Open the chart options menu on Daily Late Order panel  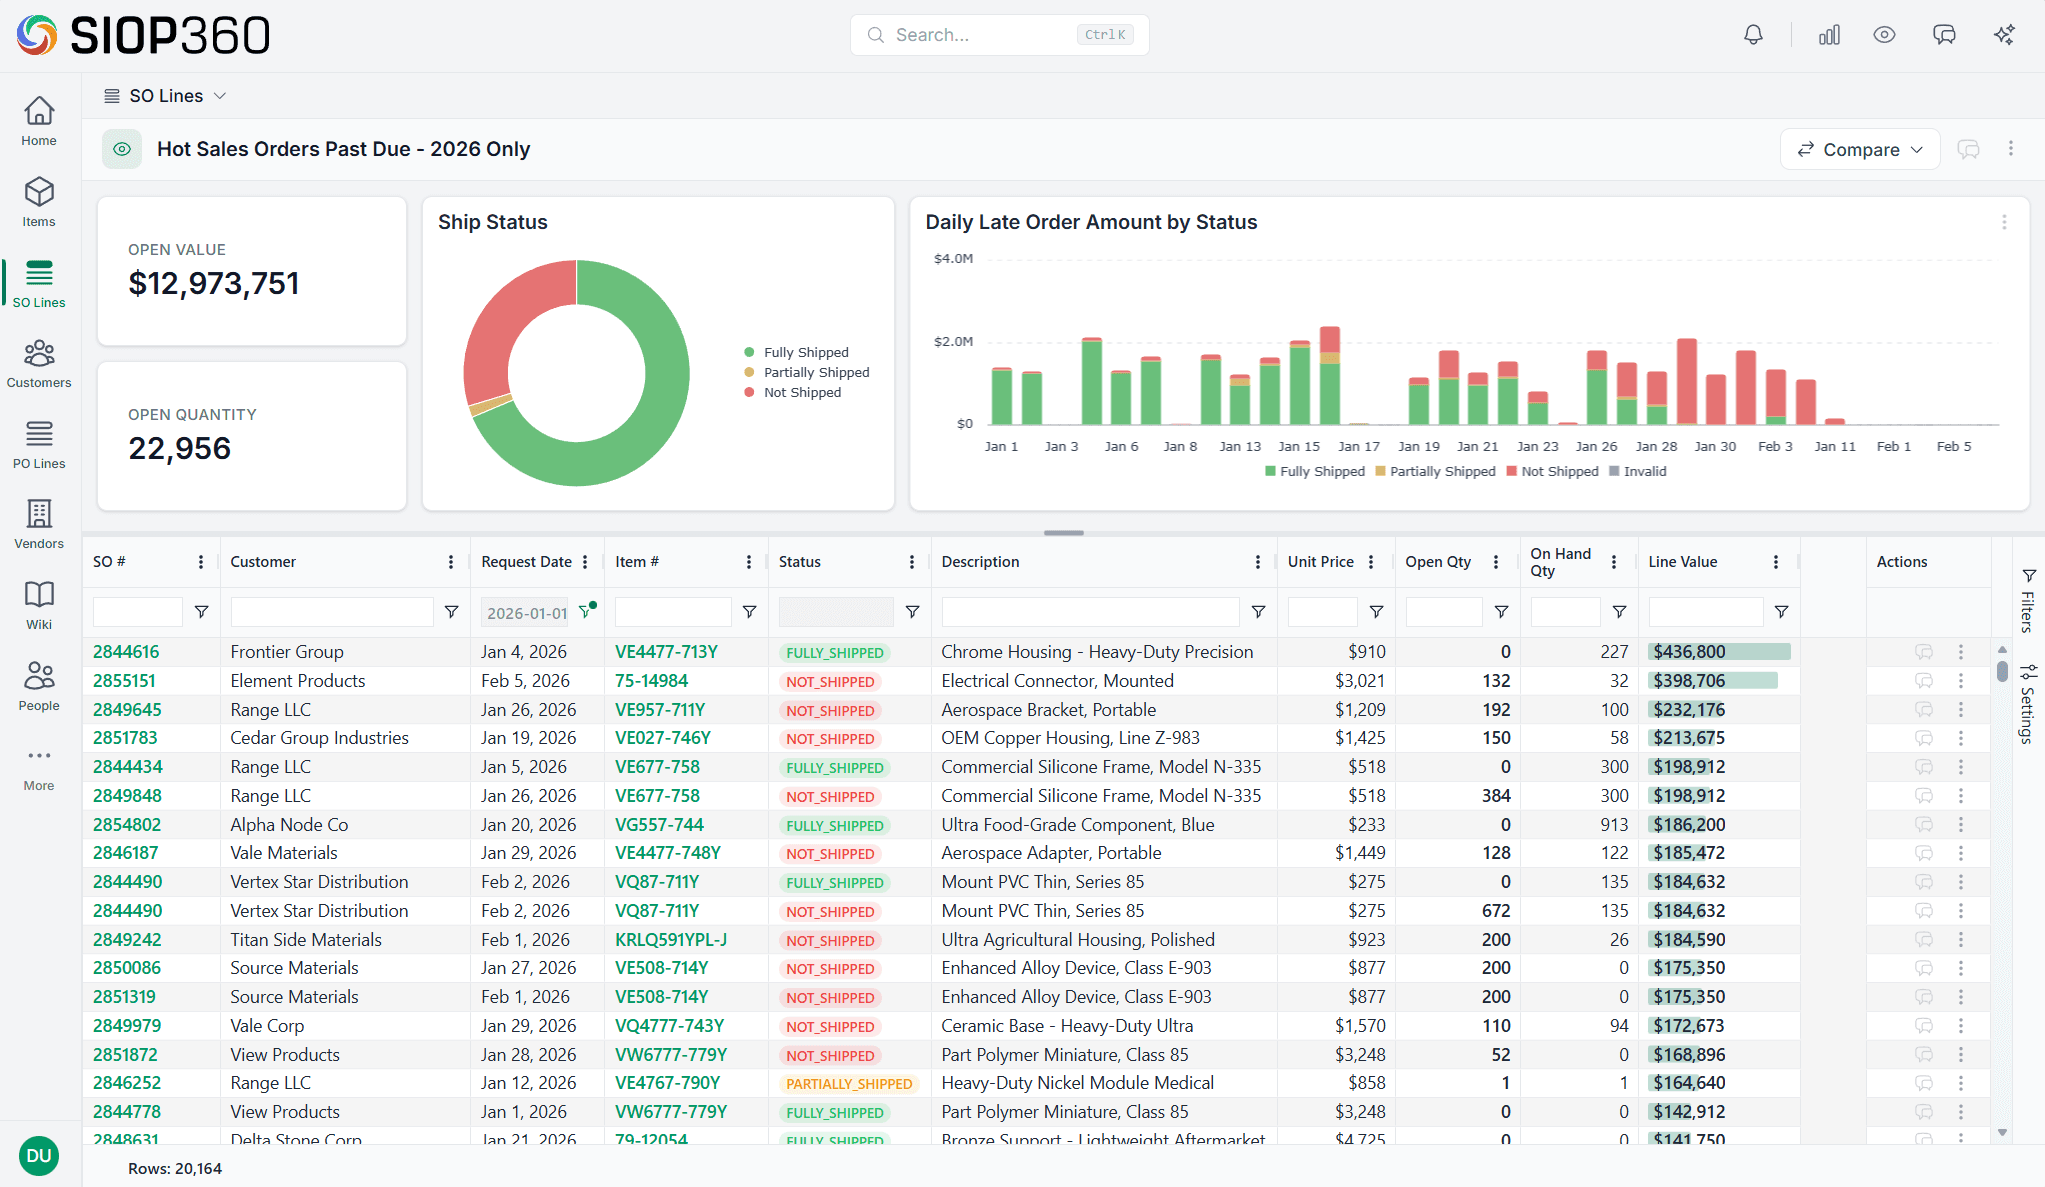2004,222
